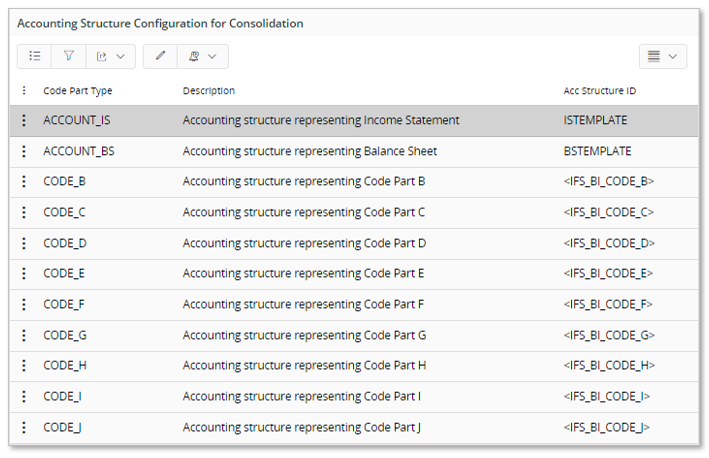Click three-dot menu for CODE_E row
This screenshot has height=458, width=709.
[24, 274]
